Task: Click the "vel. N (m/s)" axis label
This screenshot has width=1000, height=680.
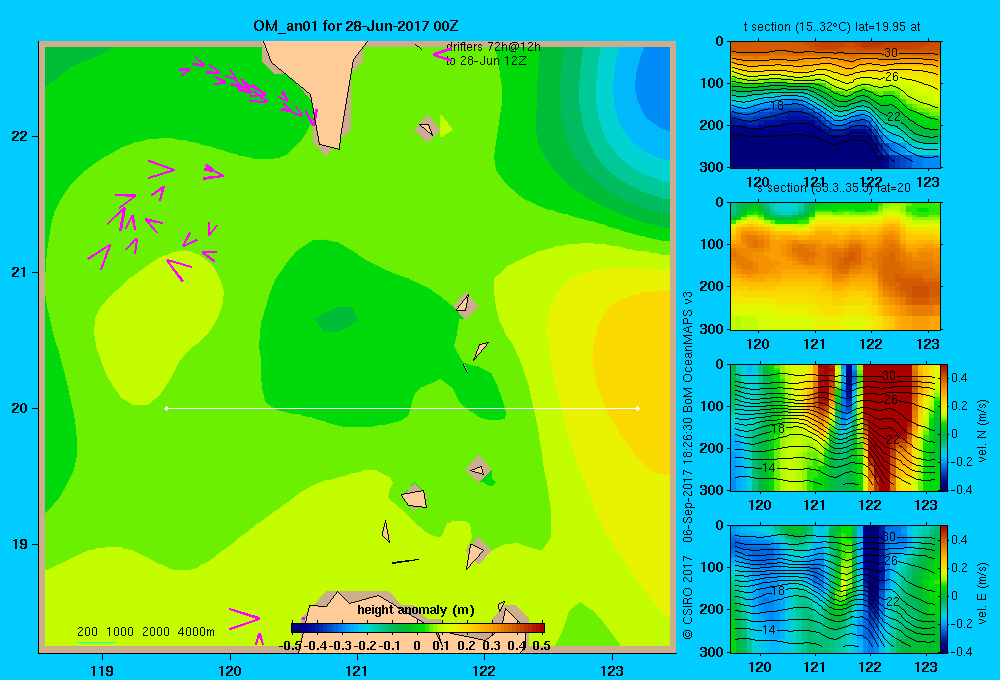Action: 983,431
